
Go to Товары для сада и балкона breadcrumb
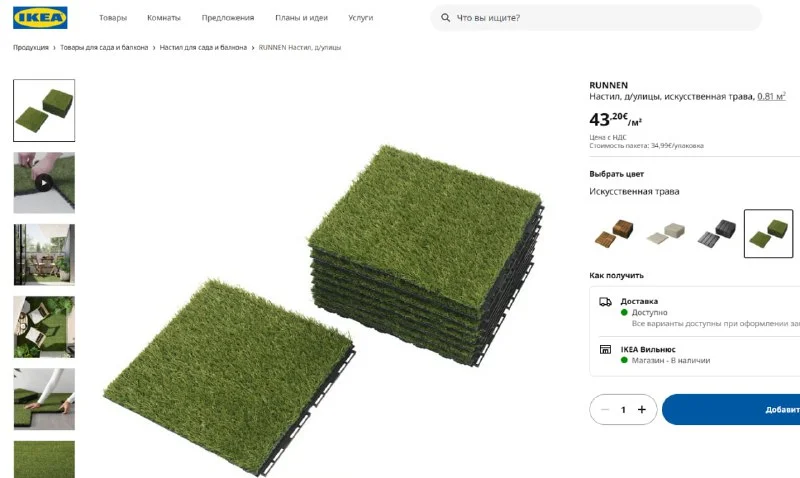(104, 48)
